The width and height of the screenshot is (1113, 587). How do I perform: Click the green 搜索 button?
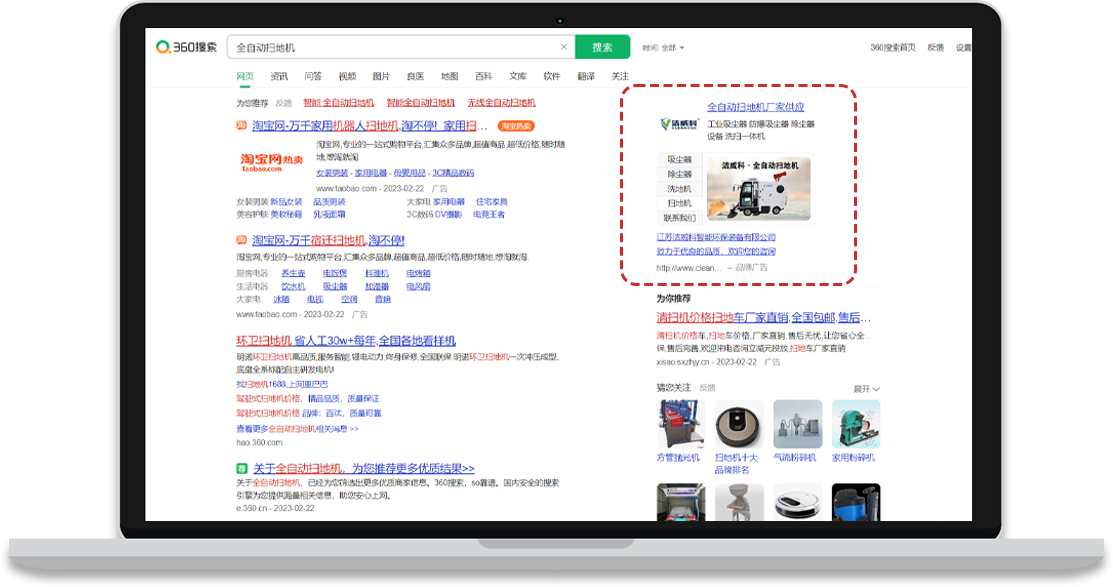(x=602, y=47)
